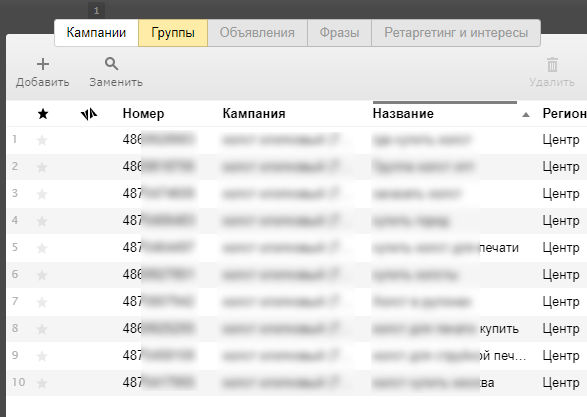Click the Добавить plus icon
The height and width of the screenshot is (417, 587).
[x=43, y=64]
